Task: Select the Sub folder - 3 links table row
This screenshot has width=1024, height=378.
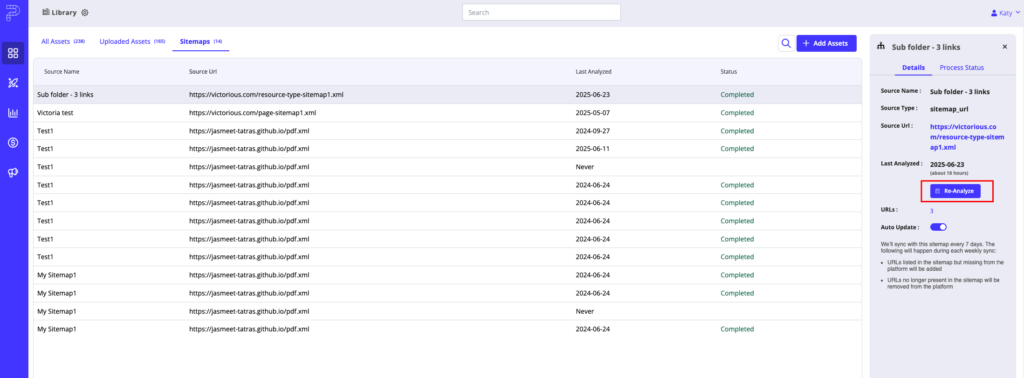Action: pos(448,95)
